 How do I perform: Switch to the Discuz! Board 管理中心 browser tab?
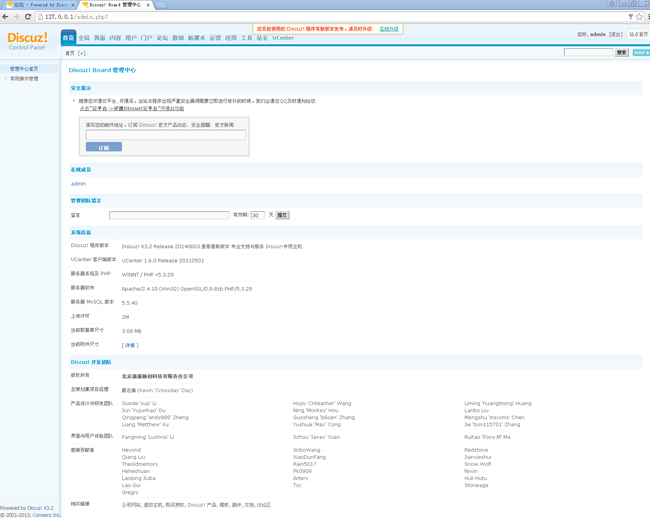point(114,5)
